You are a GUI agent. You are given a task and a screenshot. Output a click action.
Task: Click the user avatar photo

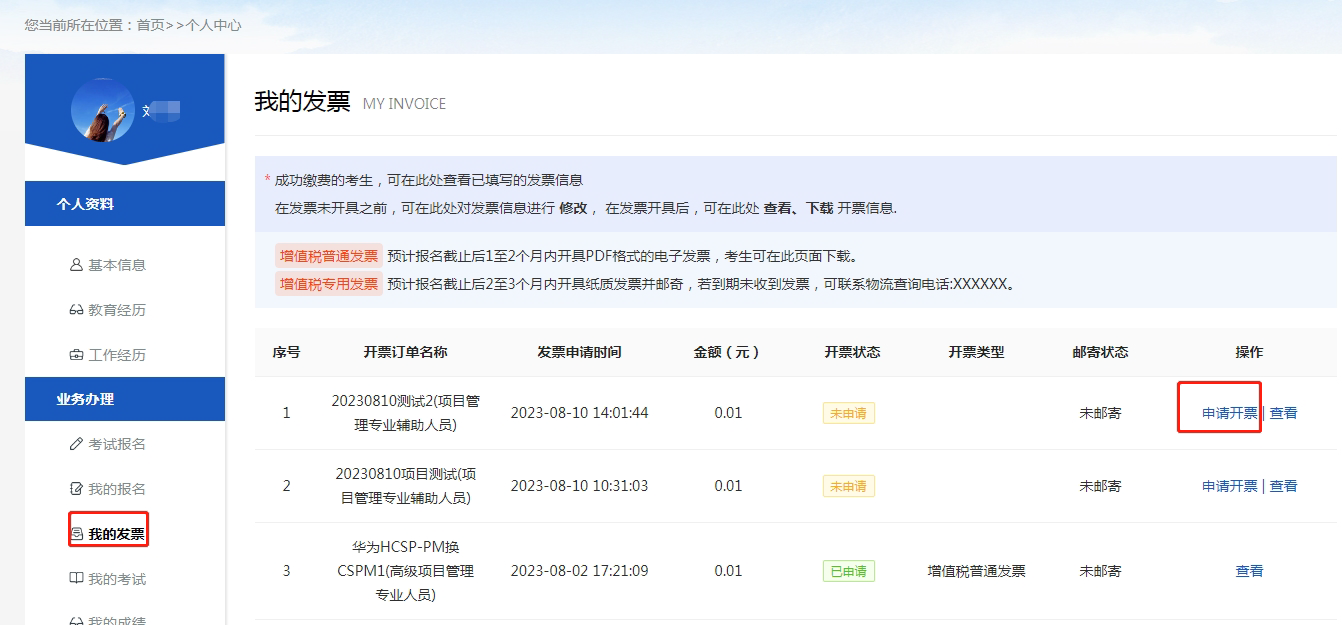(102, 109)
